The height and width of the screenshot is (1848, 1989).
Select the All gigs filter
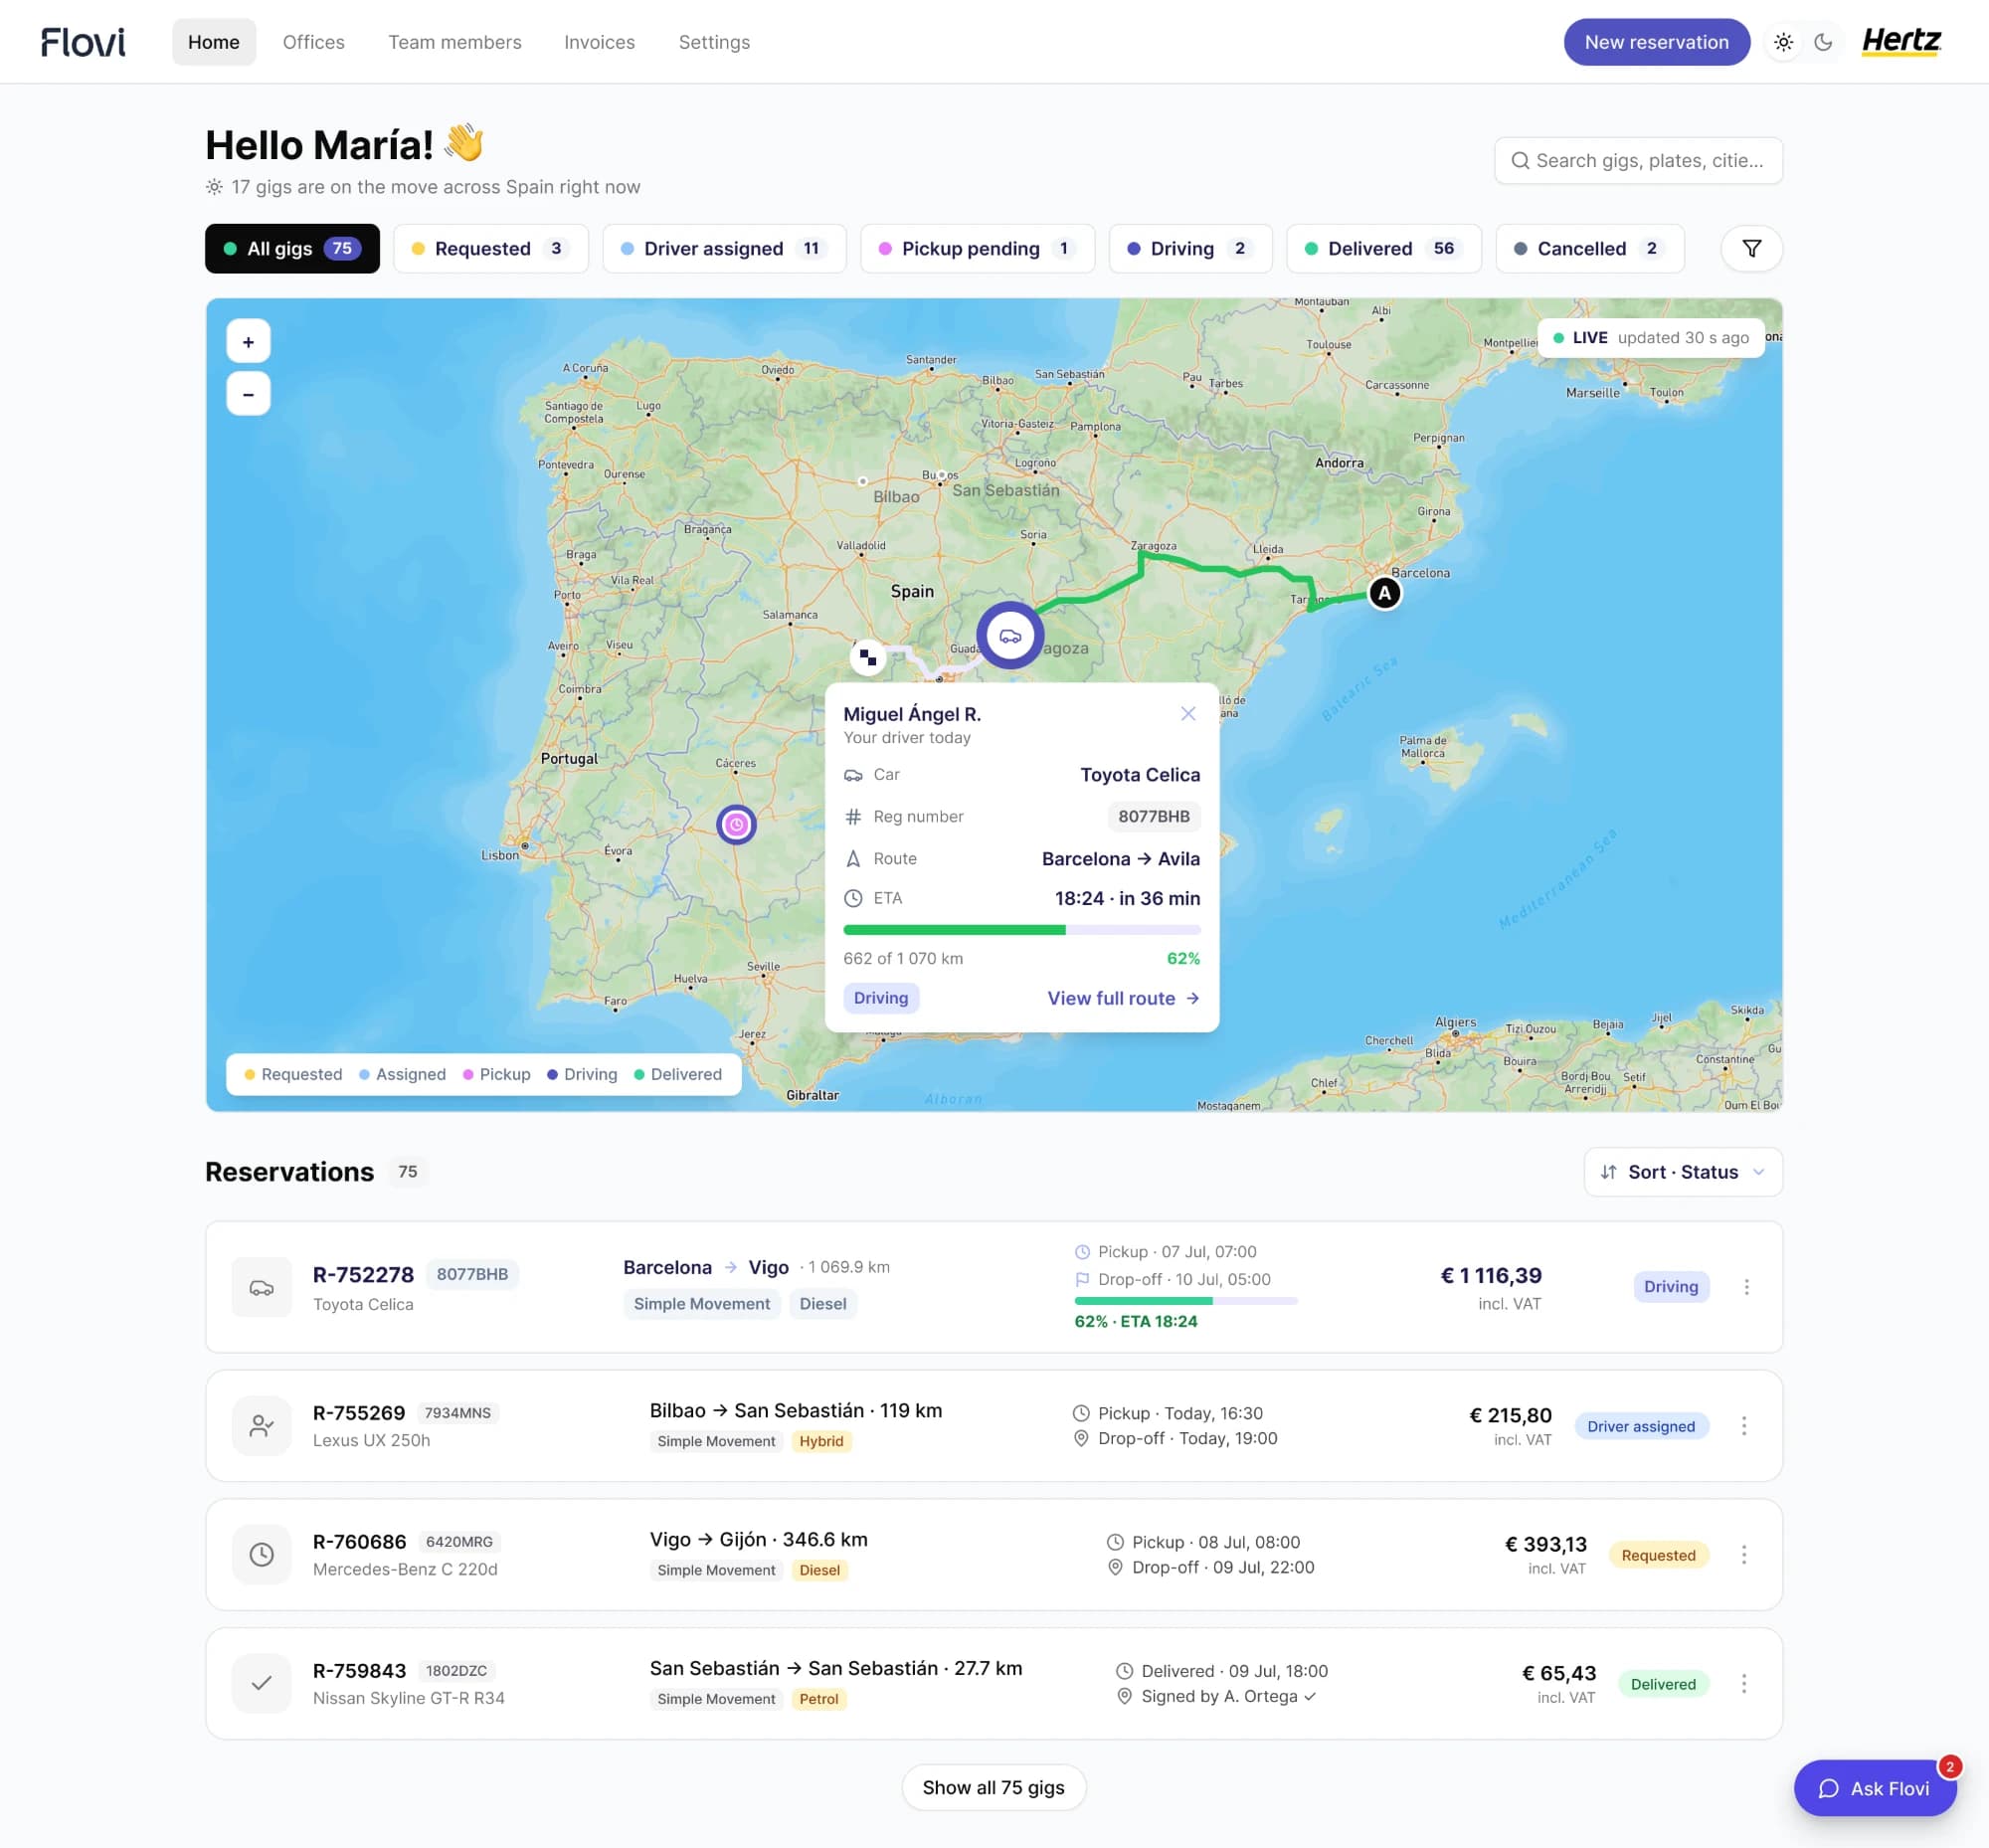[x=292, y=249]
